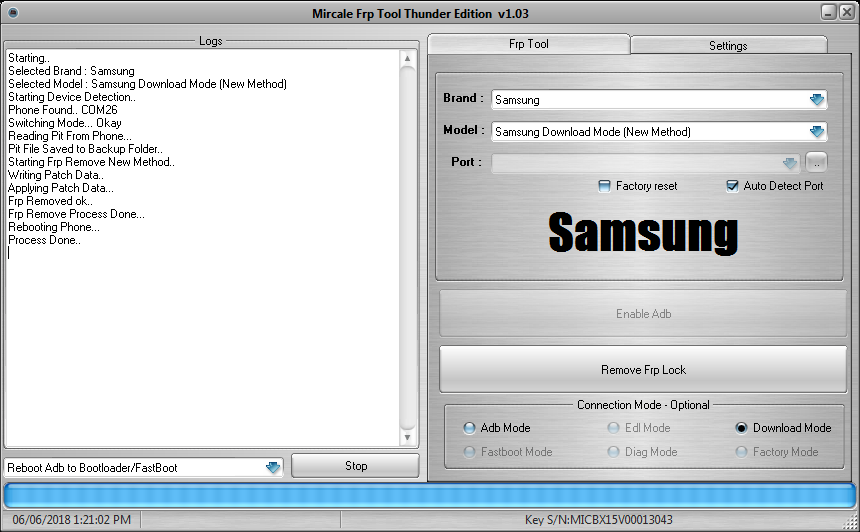860x532 pixels.
Task: Click the Stop button
Action: pos(355,466)
